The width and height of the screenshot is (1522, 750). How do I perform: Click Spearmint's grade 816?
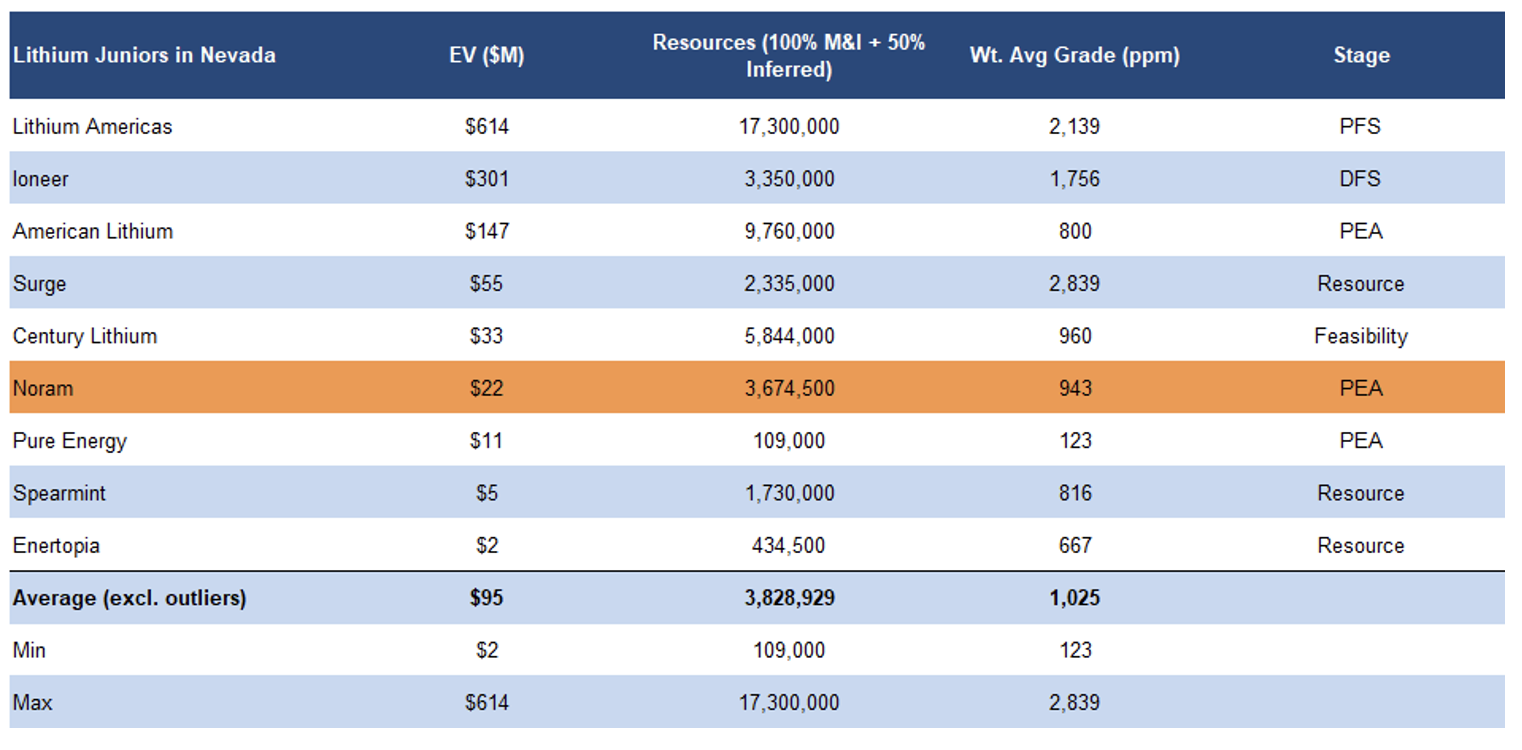pyautogui.click(x=1075, y=493)
